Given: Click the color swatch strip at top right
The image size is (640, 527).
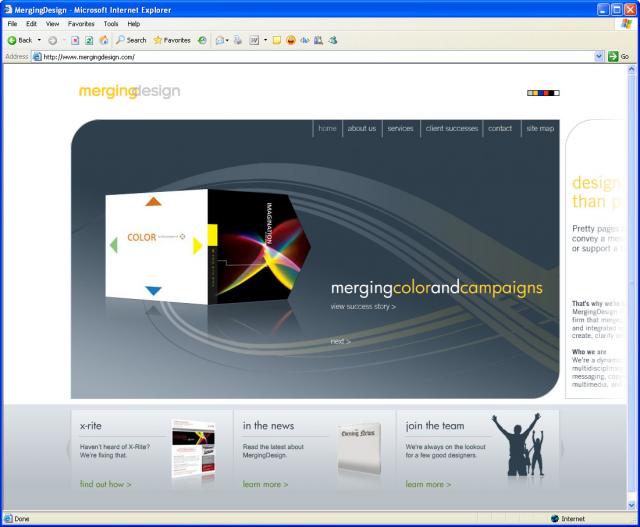Looking at the screenshot, I should click(x=543, y=93).
